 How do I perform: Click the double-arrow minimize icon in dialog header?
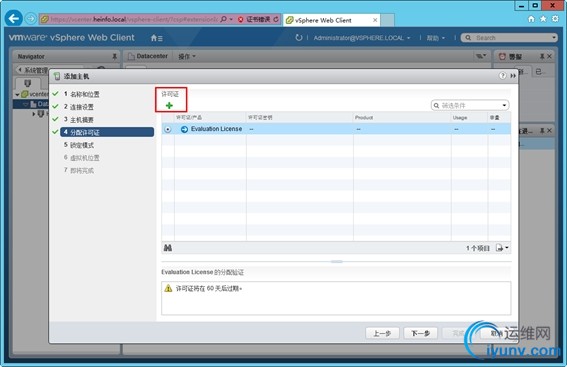(x=513, y=76)
